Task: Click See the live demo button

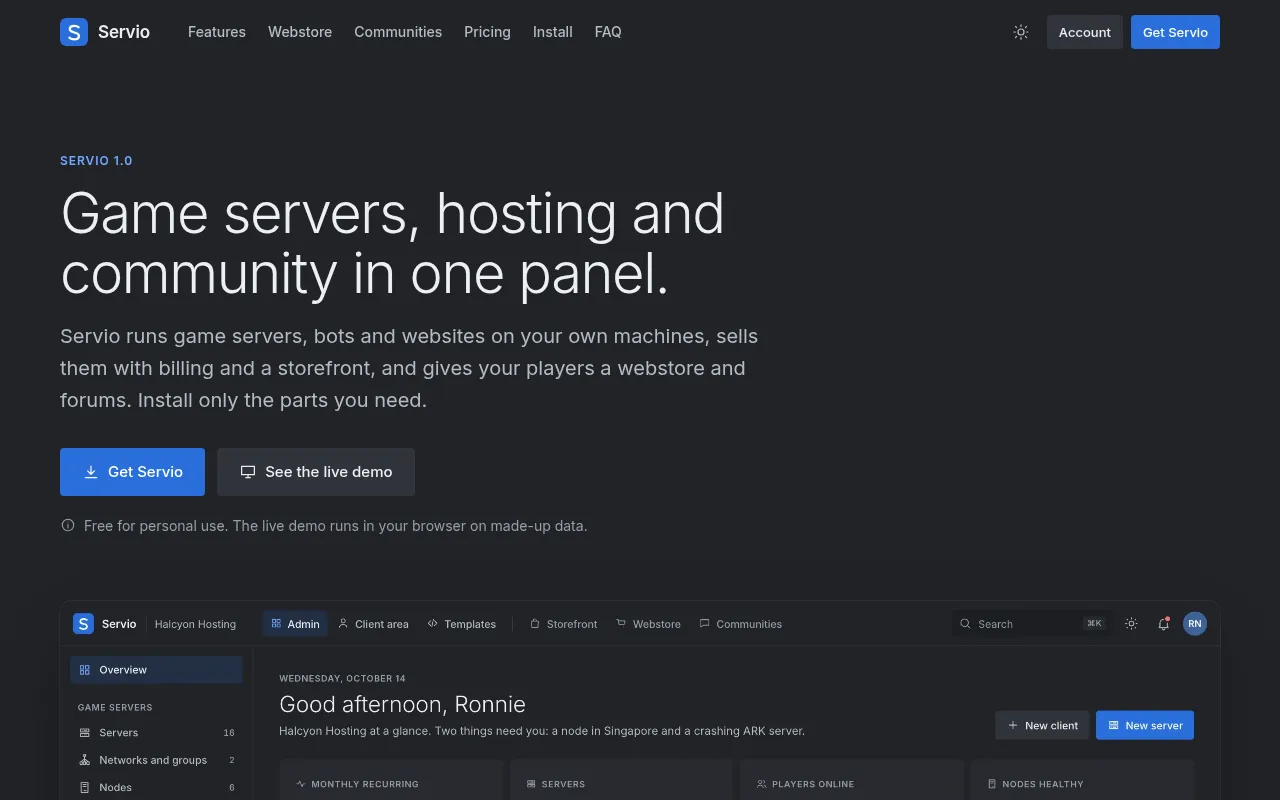Action: [x=316, y=472]
